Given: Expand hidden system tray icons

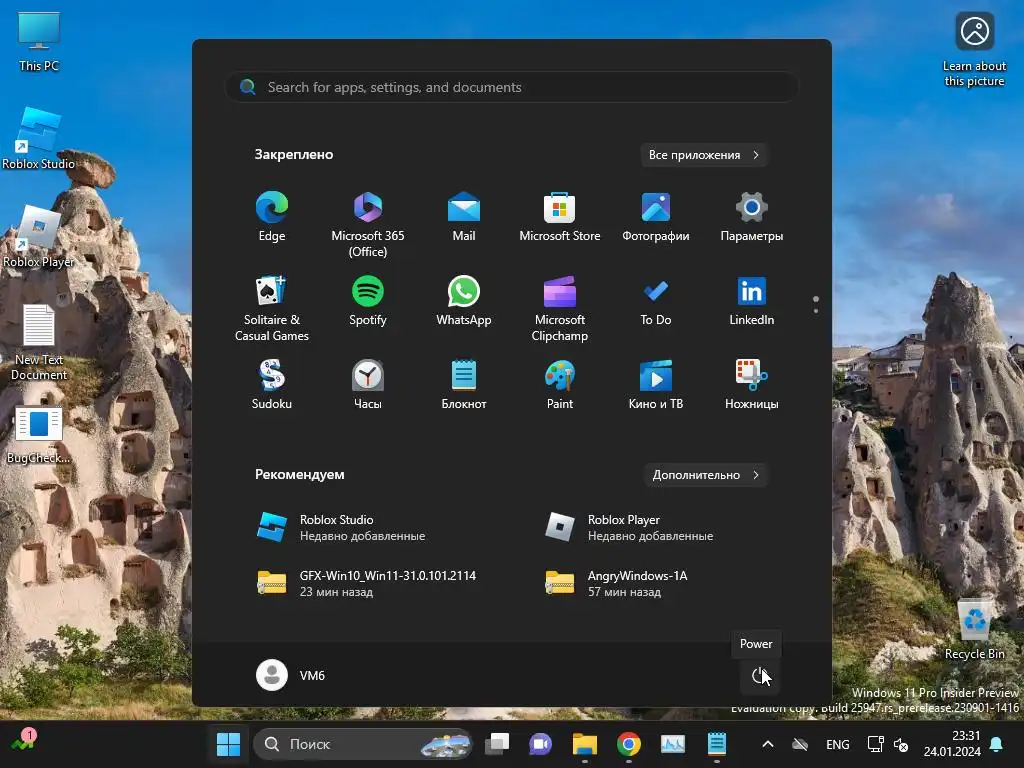Looking at the screenshot, I should [x=768, y=744].
